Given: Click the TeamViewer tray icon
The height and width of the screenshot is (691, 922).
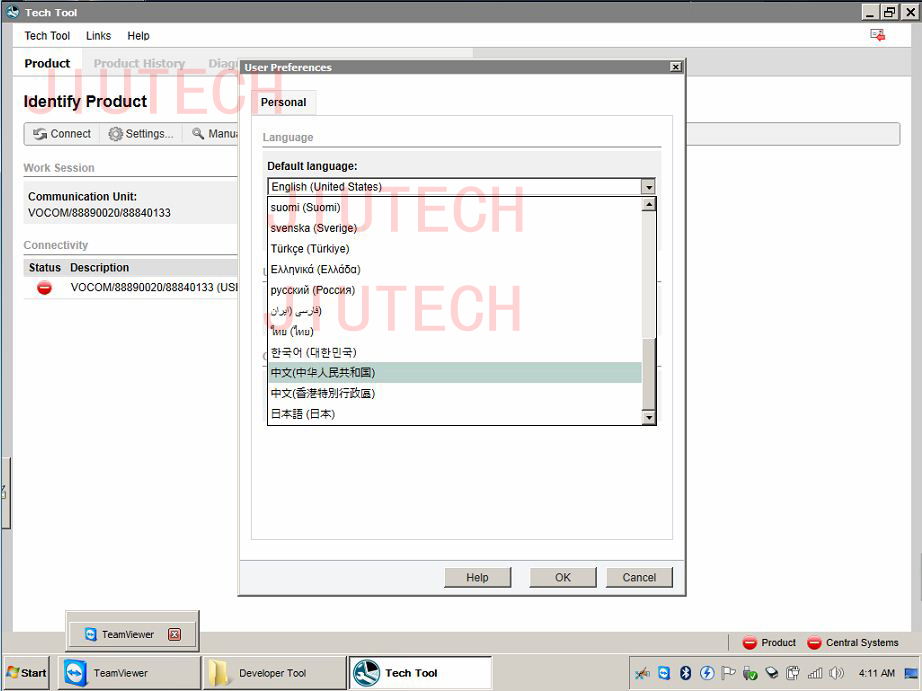Looking at the screenshot, I should 664,673.
